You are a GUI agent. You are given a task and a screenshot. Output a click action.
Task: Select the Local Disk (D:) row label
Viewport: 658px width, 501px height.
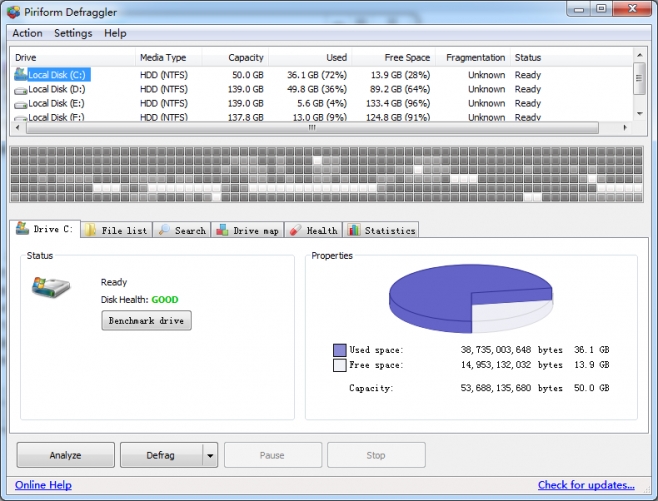[57, 89]
